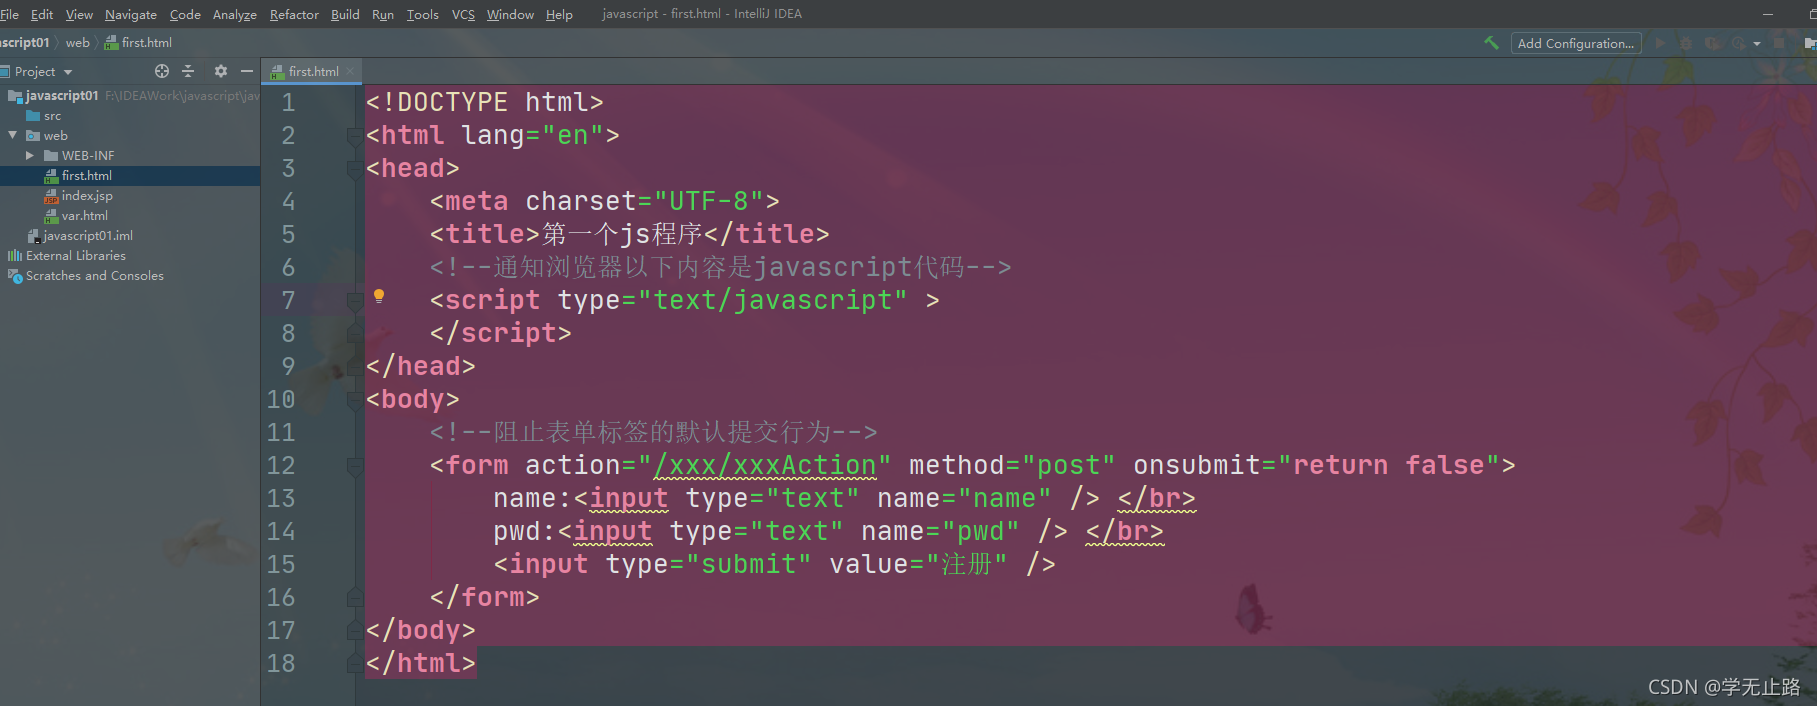
Task: Open the View menu
Action: coord(79,14)
